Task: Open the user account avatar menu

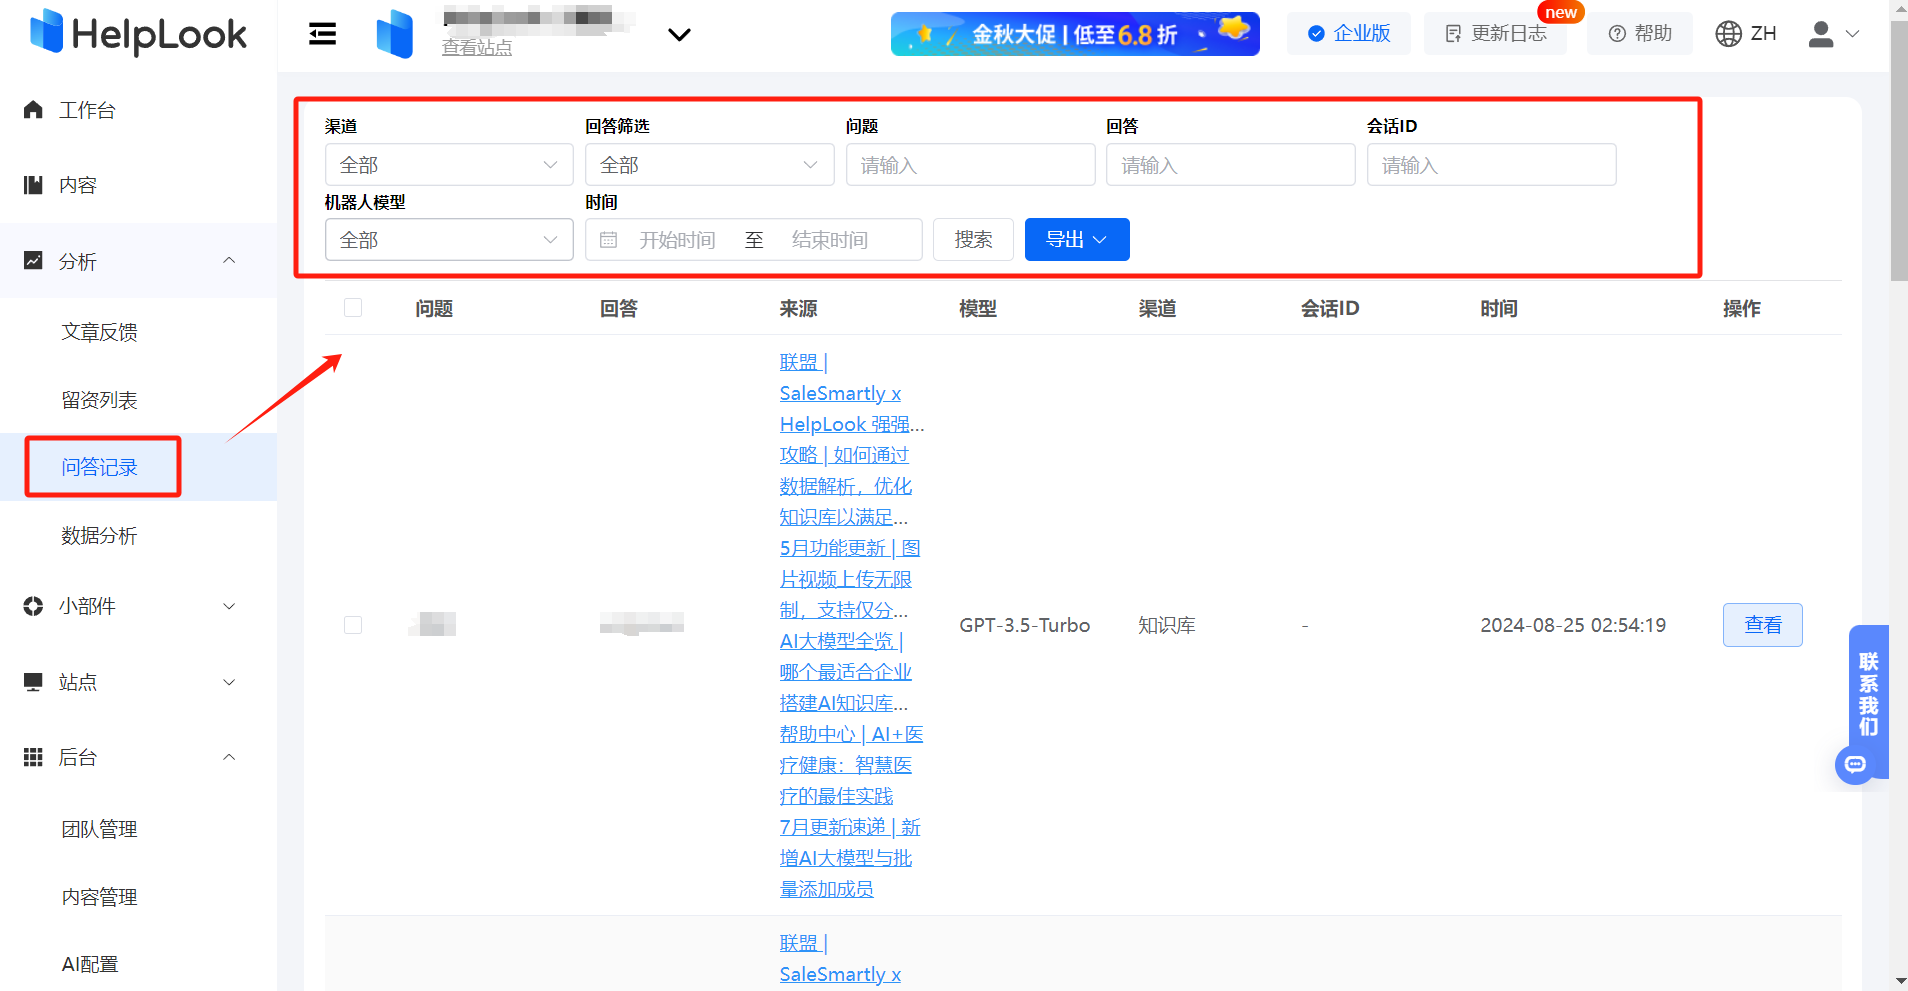Action: (x=1834, y=34)
